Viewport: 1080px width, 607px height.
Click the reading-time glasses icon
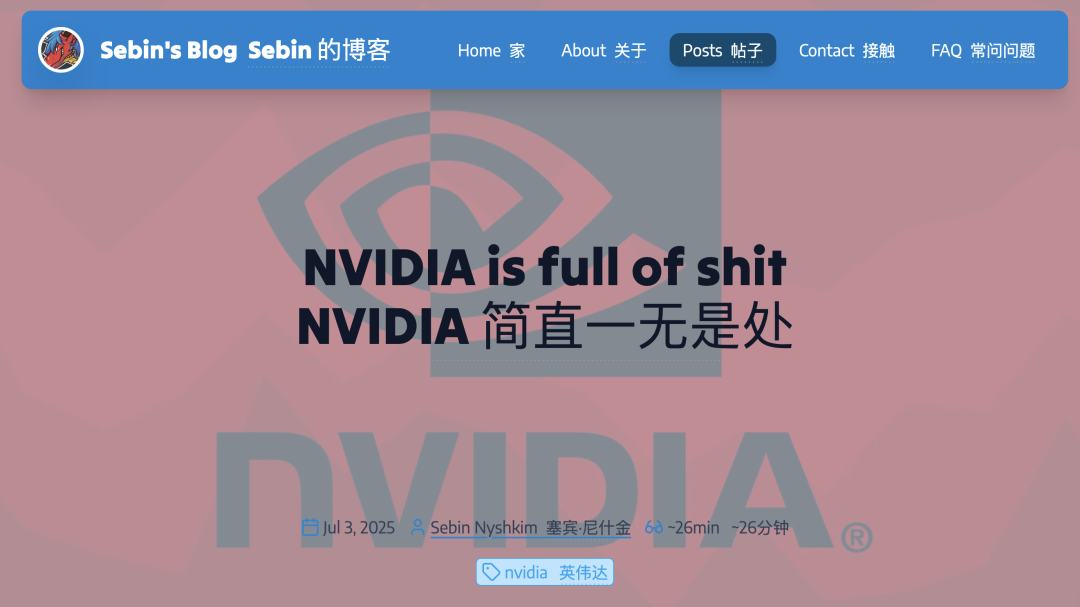click(654, 528)
